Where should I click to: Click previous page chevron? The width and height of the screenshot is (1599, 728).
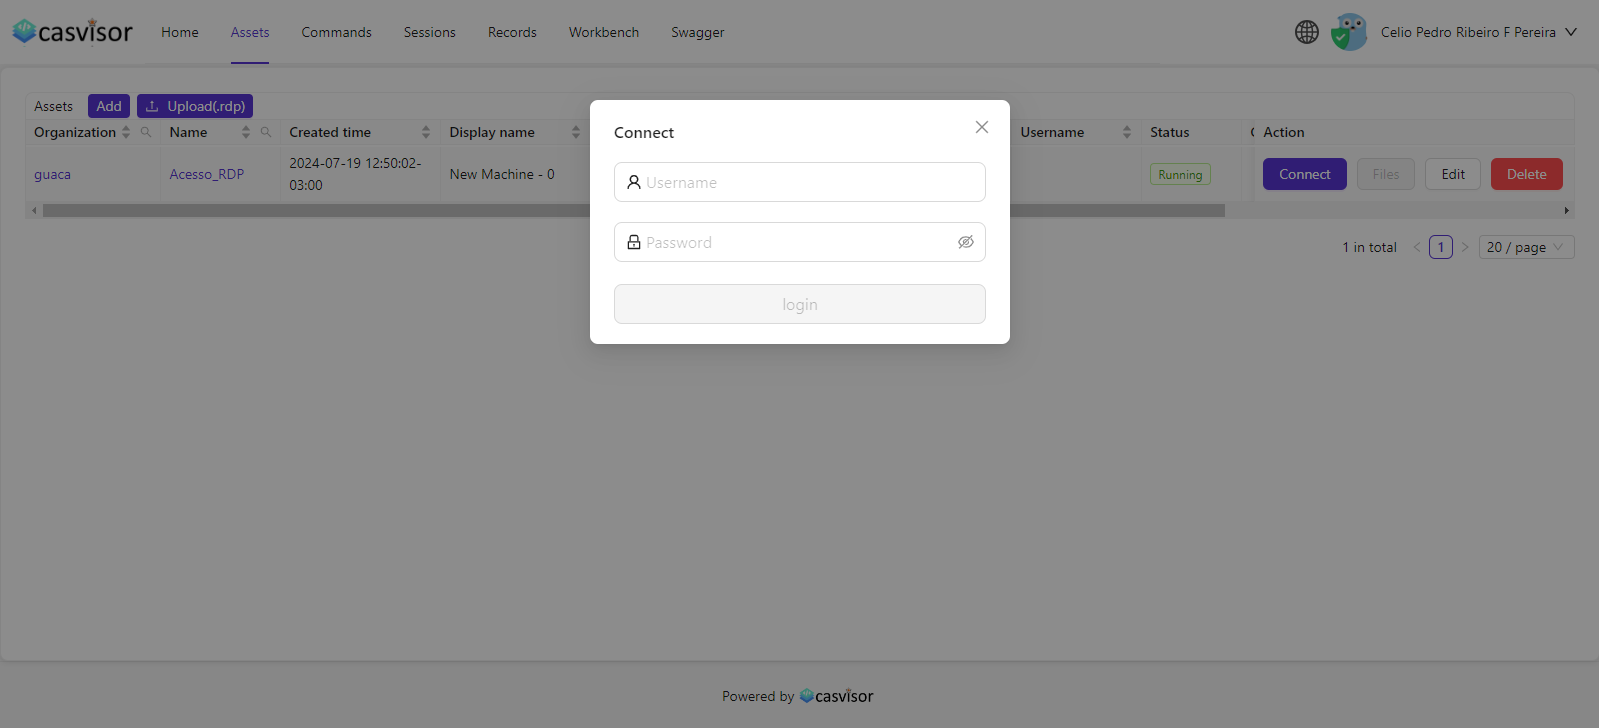click(x=1417, y=247)
